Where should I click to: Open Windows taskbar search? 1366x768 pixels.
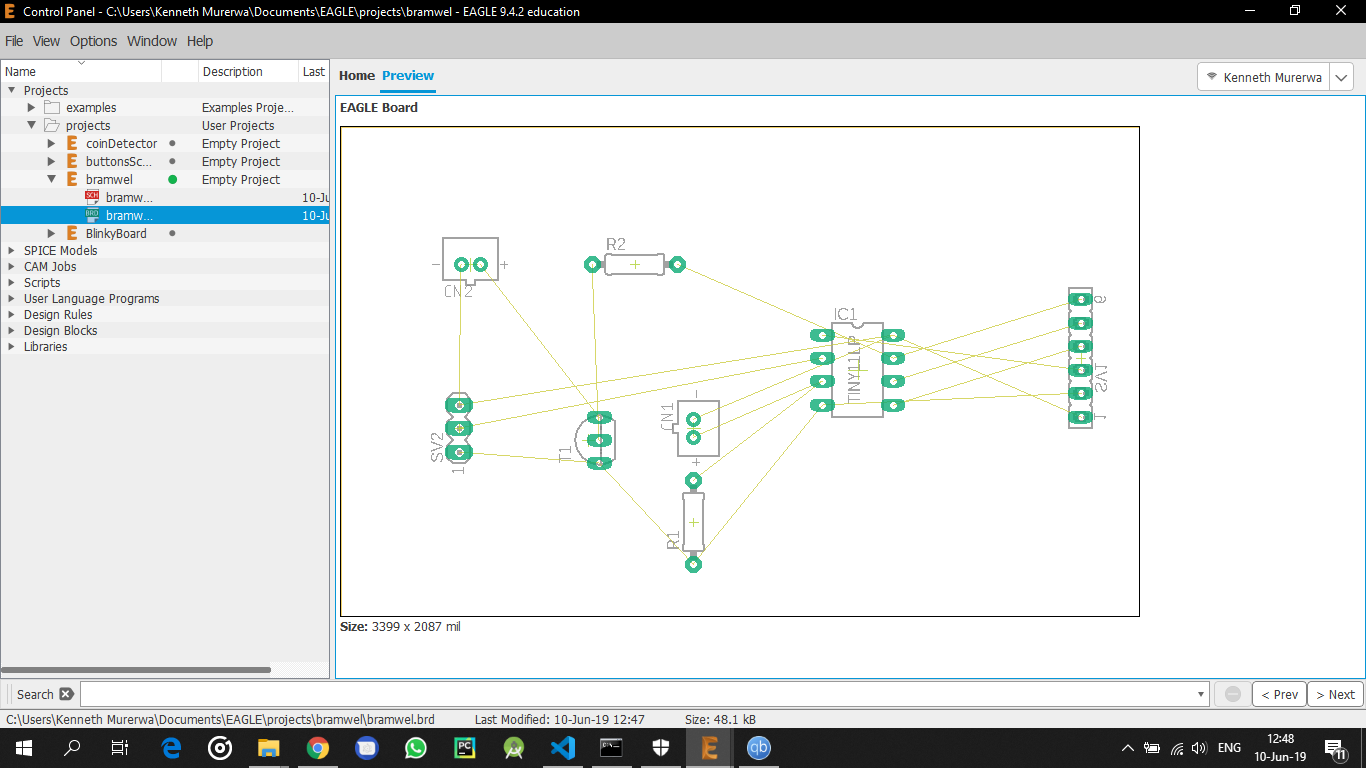click(72, 747)
